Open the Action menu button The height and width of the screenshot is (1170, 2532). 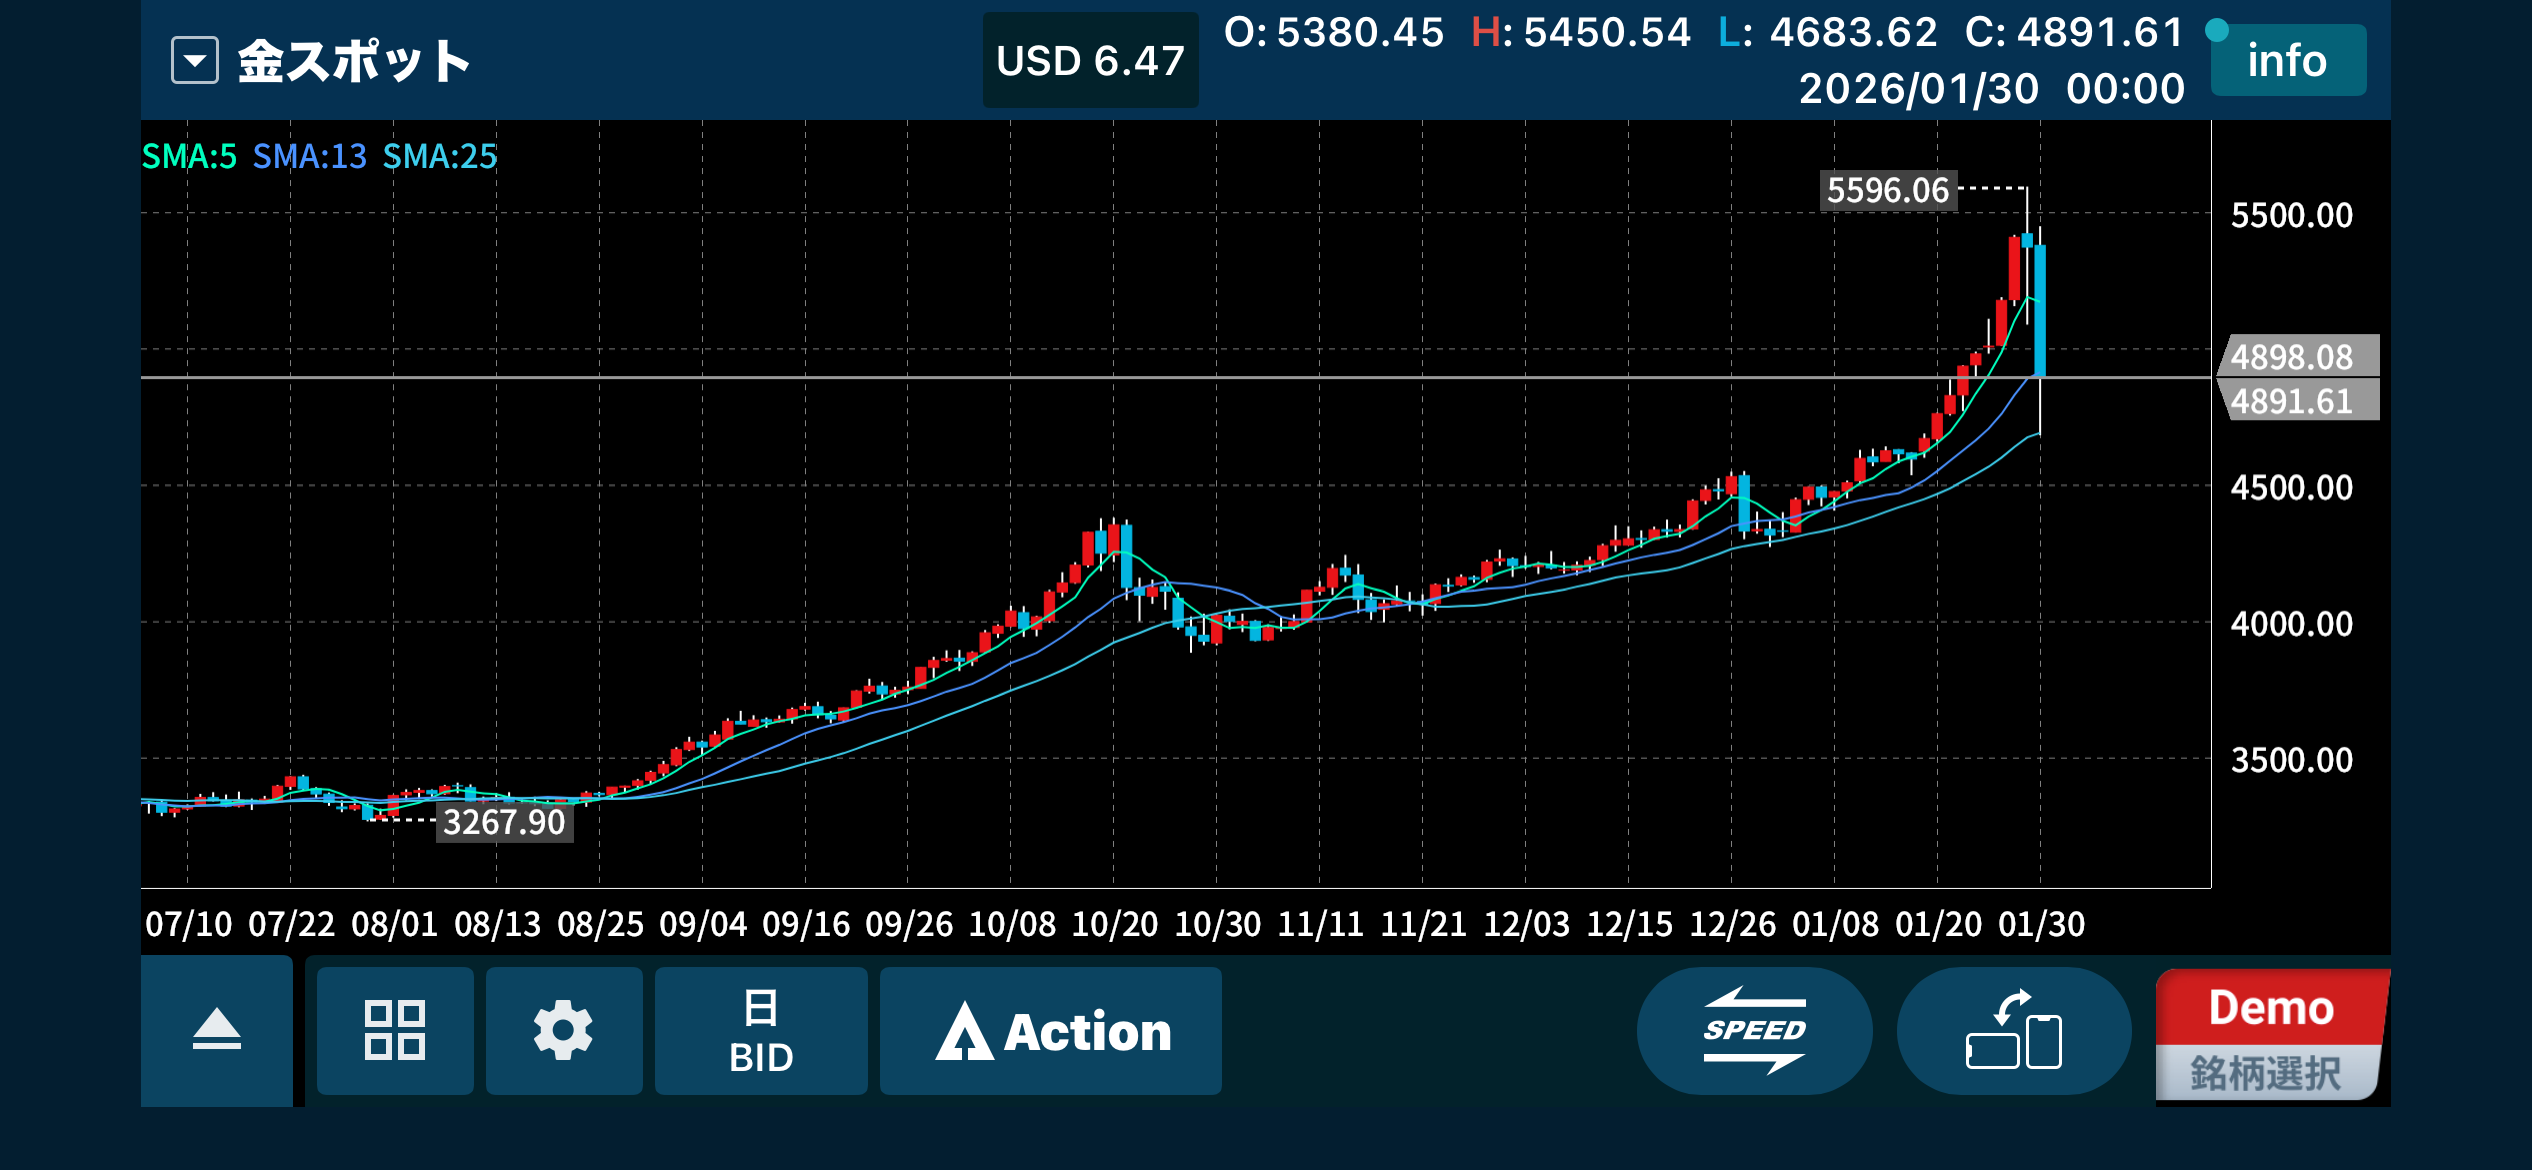pyautogui.click(x=1051, y=1030)
